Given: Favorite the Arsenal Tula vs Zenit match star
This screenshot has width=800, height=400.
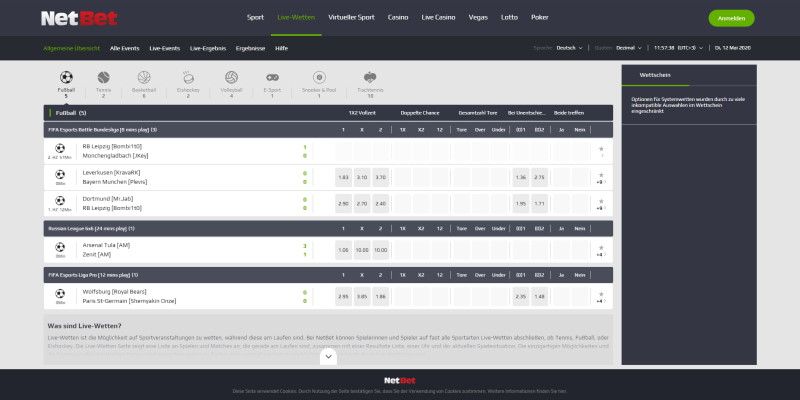Looking at the screenshot, I should pos(601,247).
